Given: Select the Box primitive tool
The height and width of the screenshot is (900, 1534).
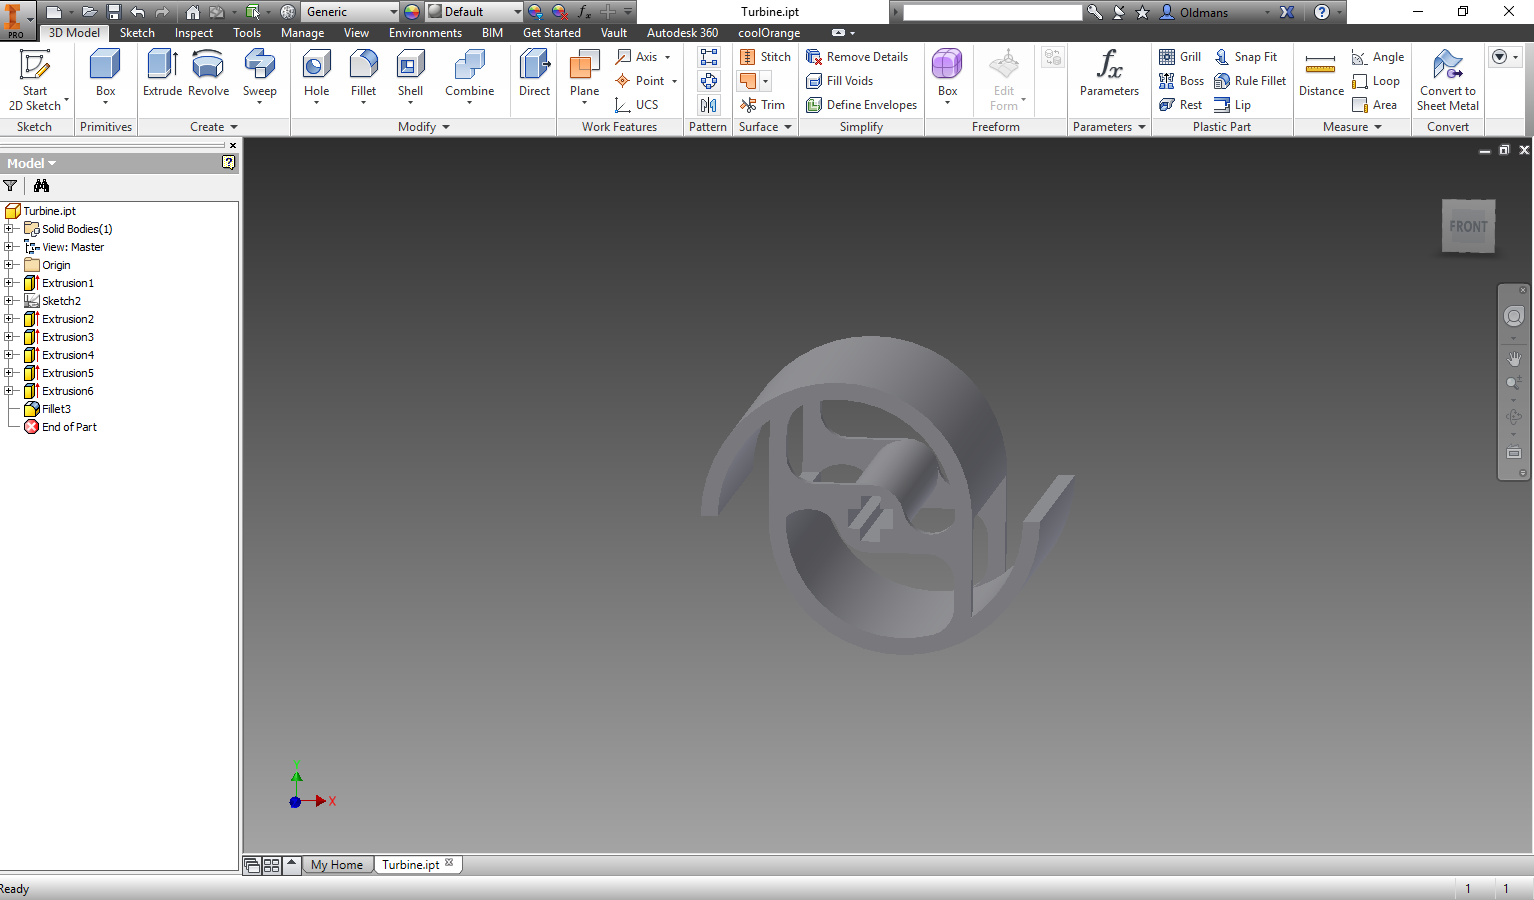Looking at the screenshot, I should point(105,75).
